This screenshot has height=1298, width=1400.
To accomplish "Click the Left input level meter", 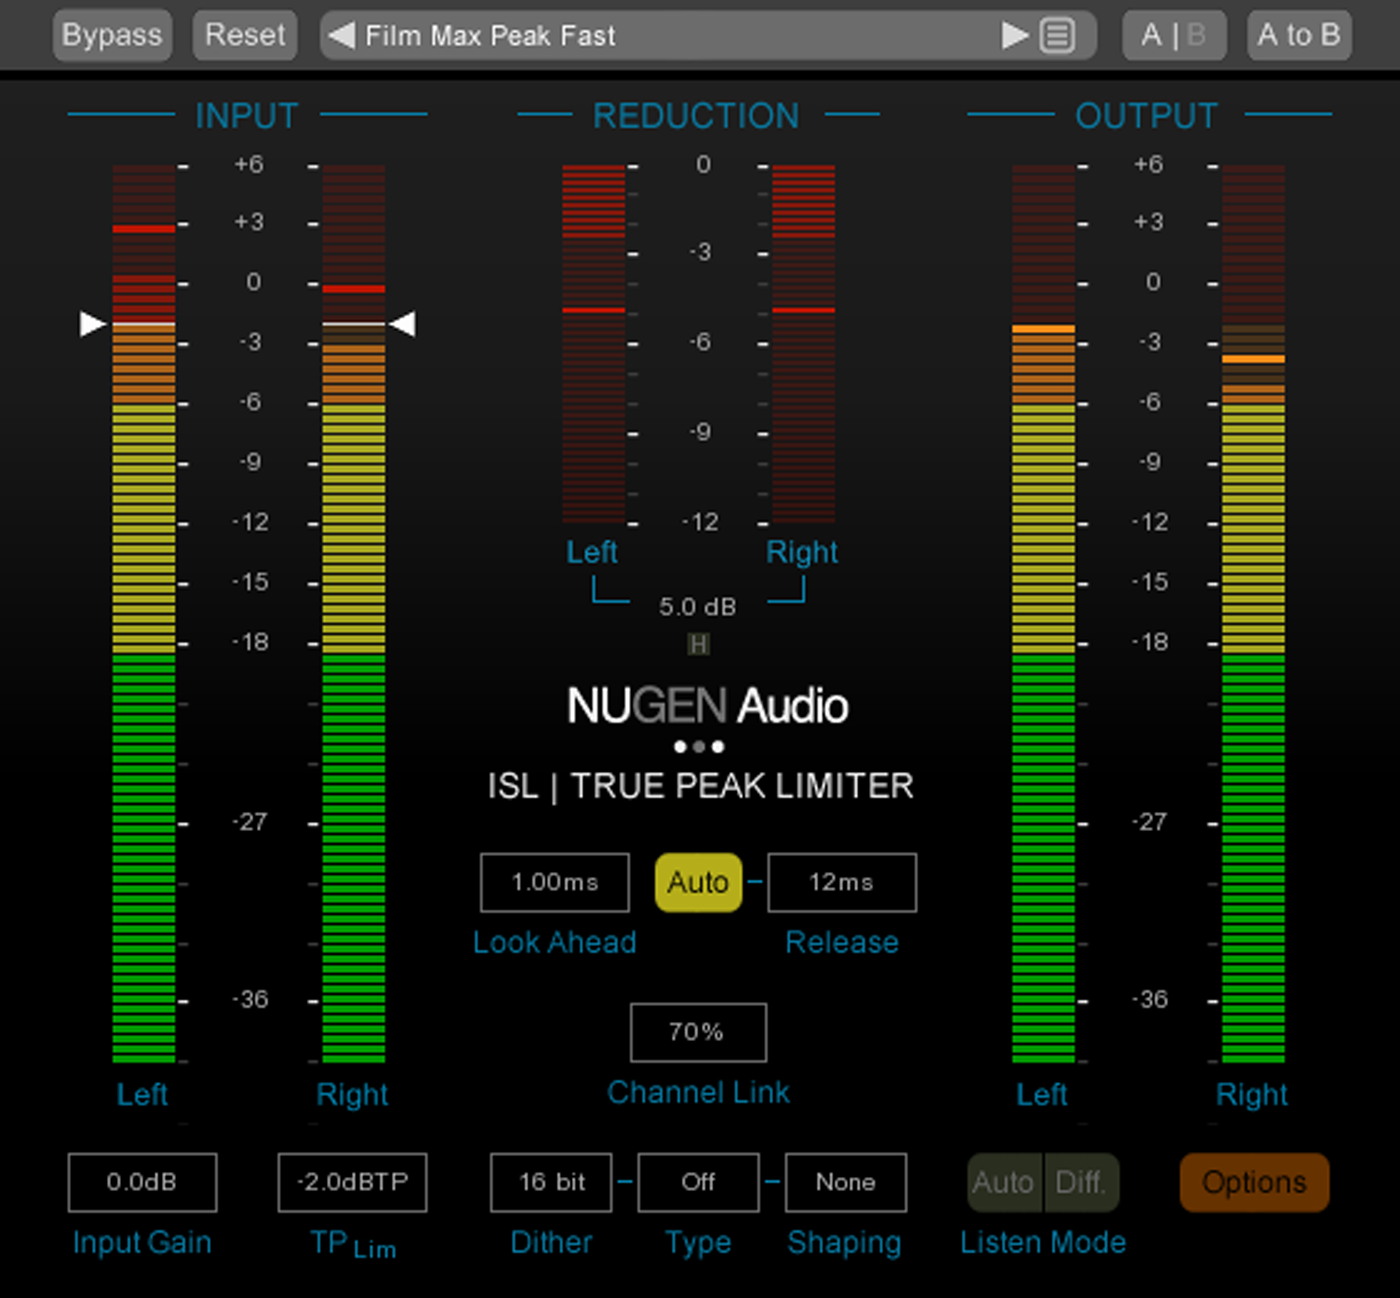I will [x=143, y=613].
